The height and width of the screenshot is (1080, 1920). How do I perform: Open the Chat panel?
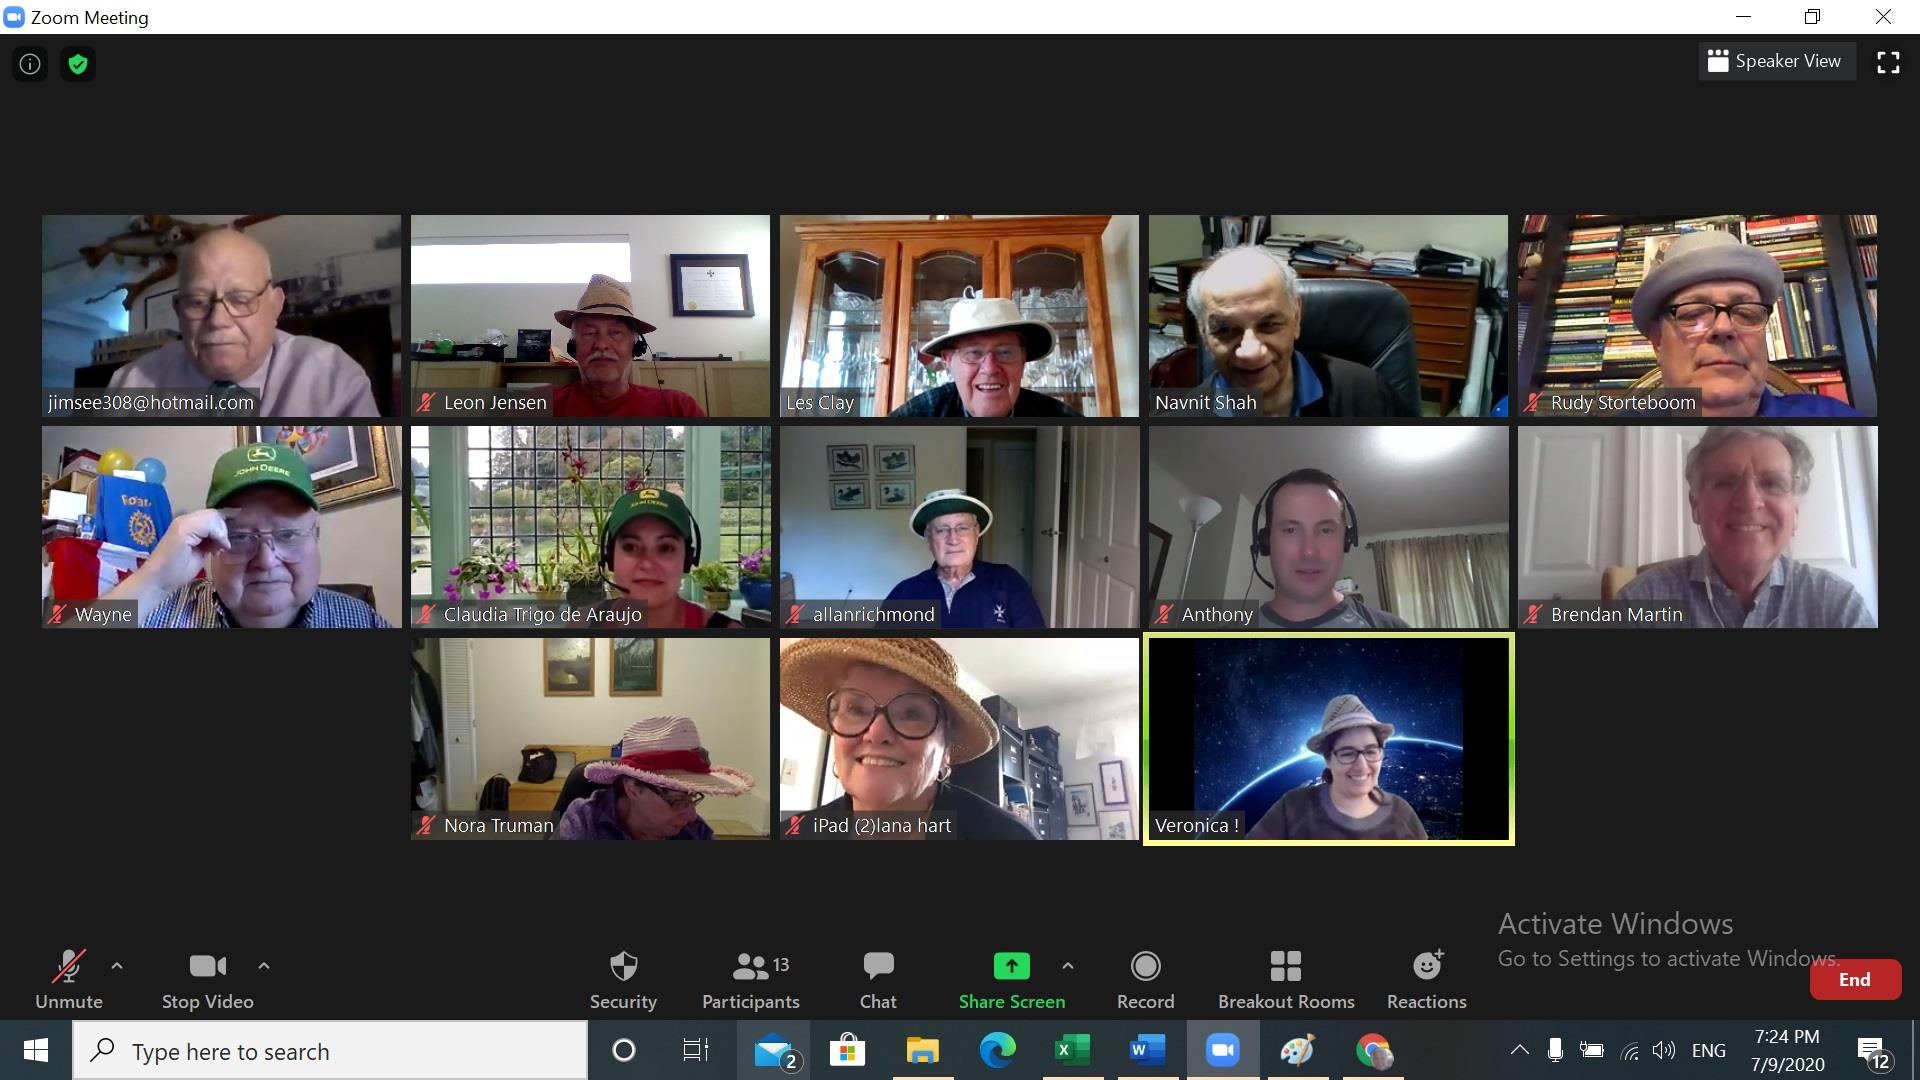pos(878,979)
